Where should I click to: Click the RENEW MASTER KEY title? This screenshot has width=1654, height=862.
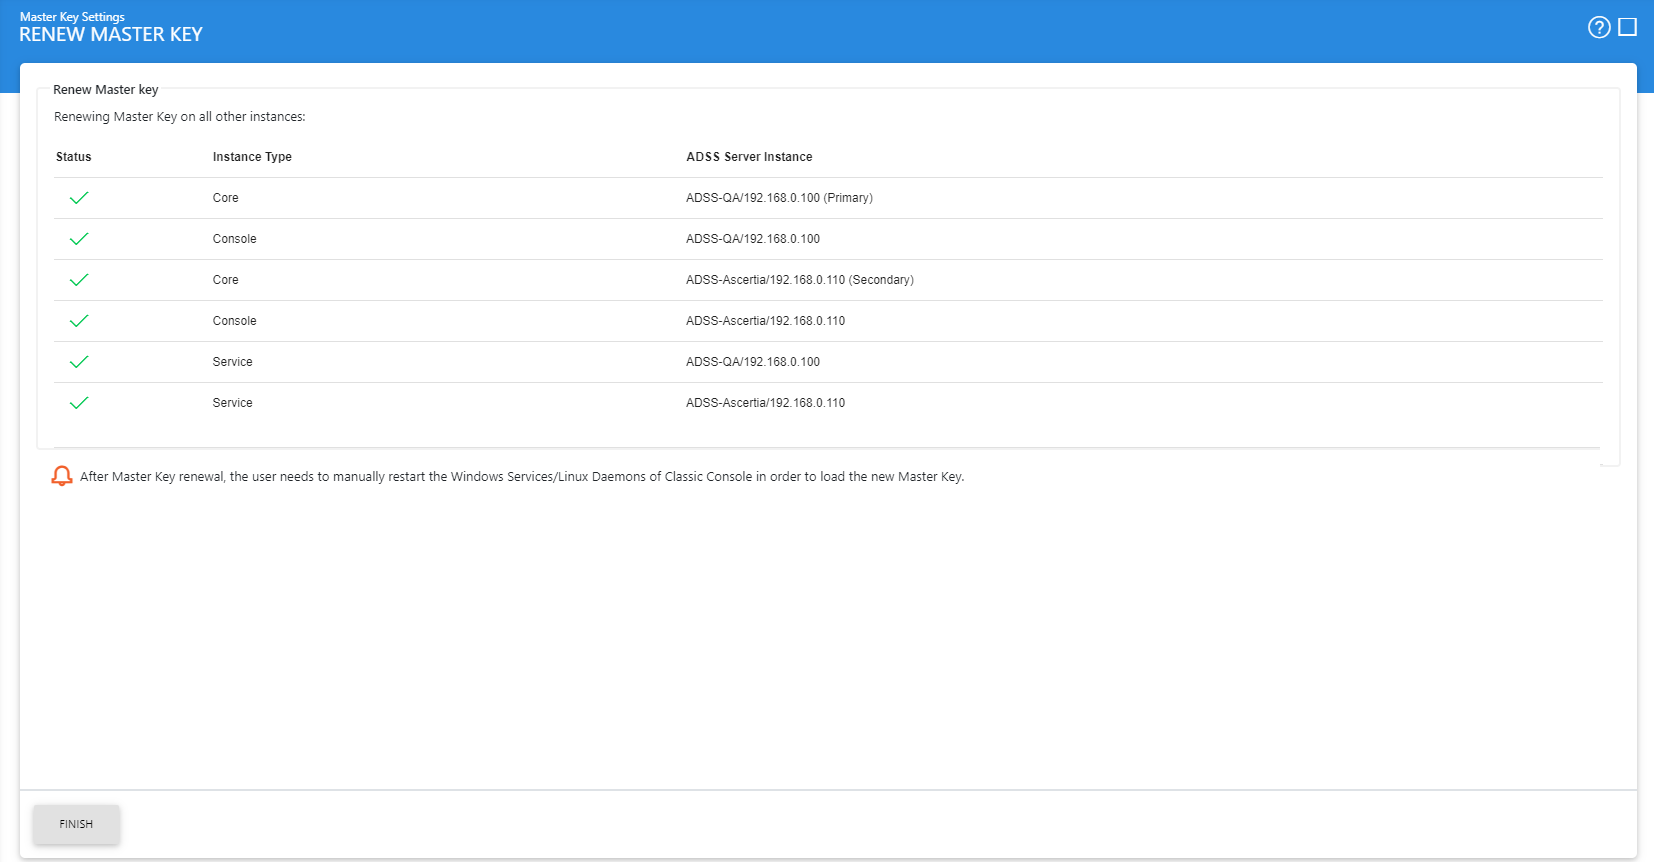coord(111,35)
